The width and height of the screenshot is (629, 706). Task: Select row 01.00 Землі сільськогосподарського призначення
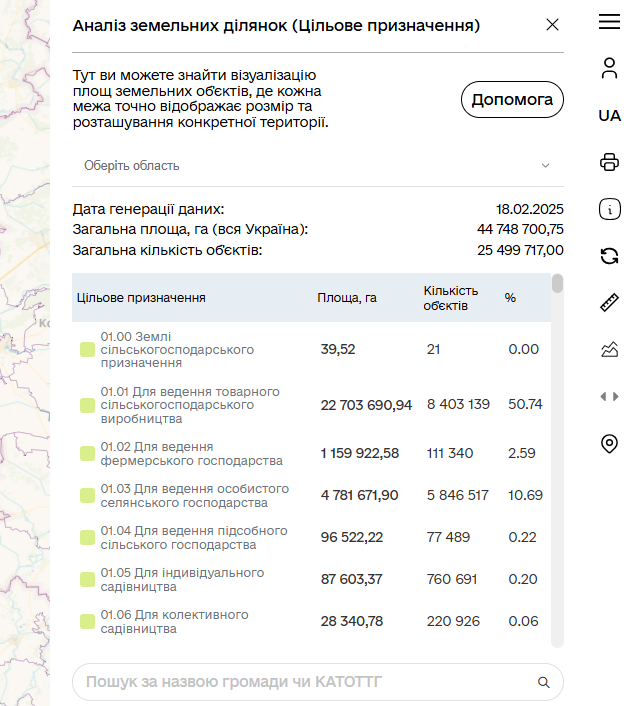point(311,349)
